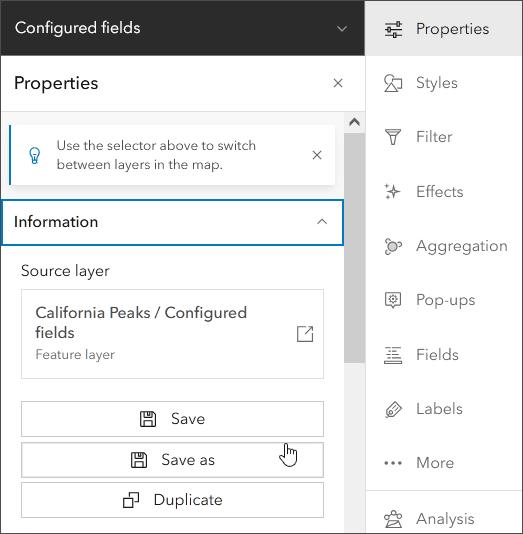Collapse the Information section
The width and height of the screenshot is (523, 534).
172,222
